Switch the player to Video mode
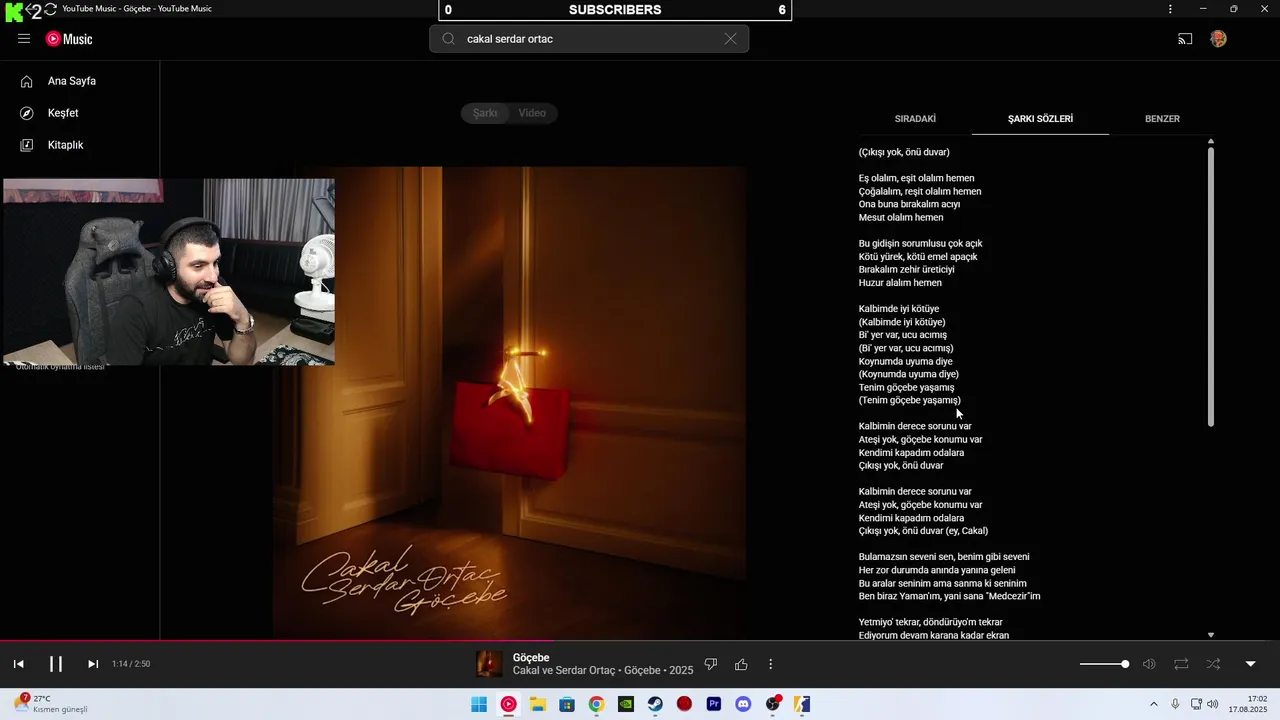Image resolution: width=1280 pixels, height=720 pixels. click(532, 113)
